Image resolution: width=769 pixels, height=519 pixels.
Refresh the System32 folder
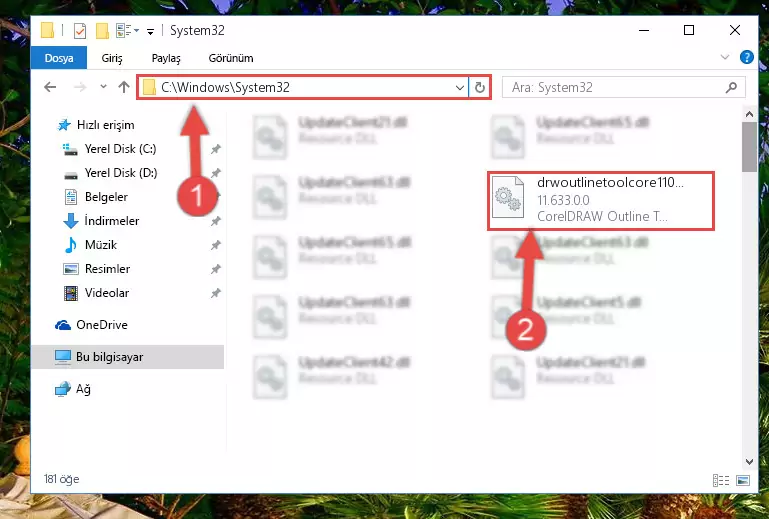coord(480,88)
